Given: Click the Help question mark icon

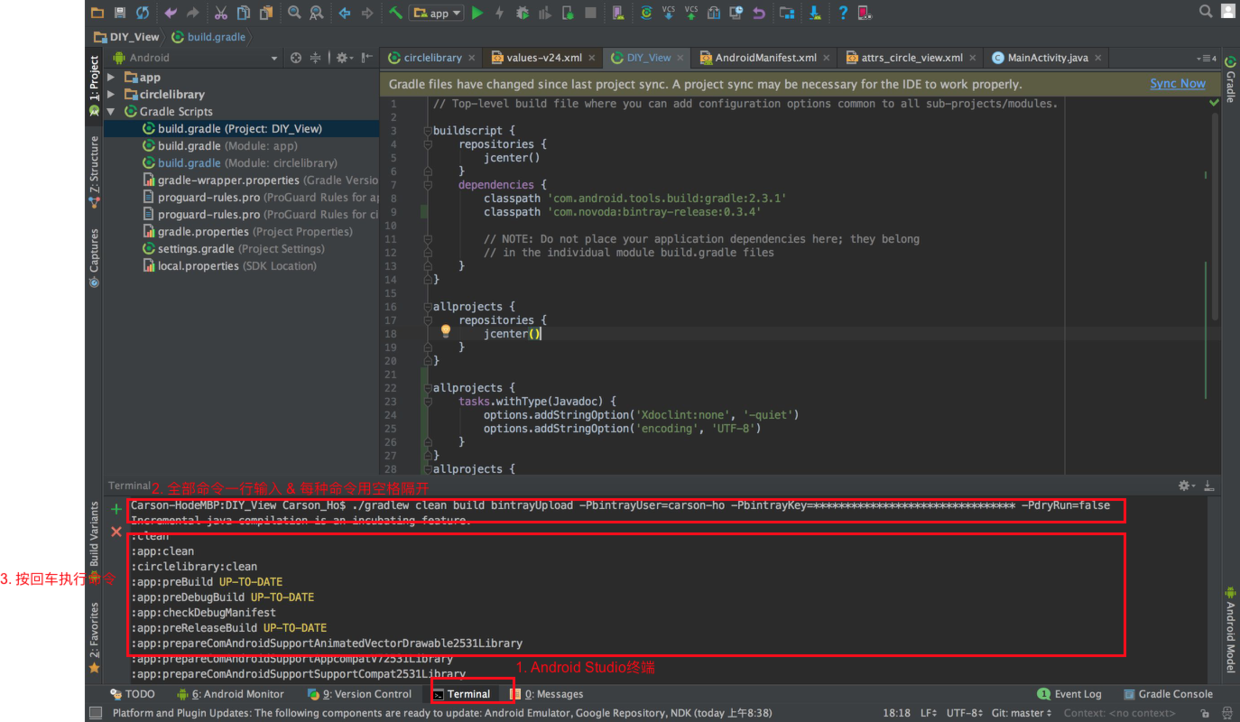Looking at the screenshot, I should coord(843,13).
